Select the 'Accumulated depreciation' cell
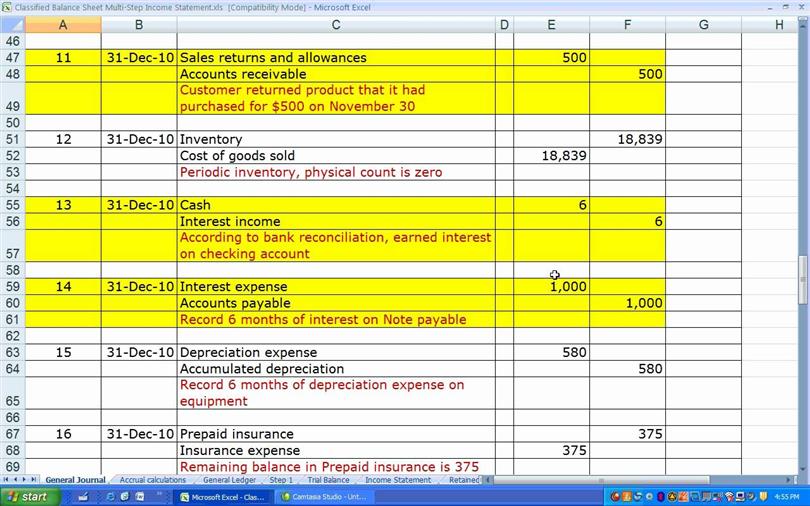Screen dimensions: 810x506 click(x=336, y=369)
